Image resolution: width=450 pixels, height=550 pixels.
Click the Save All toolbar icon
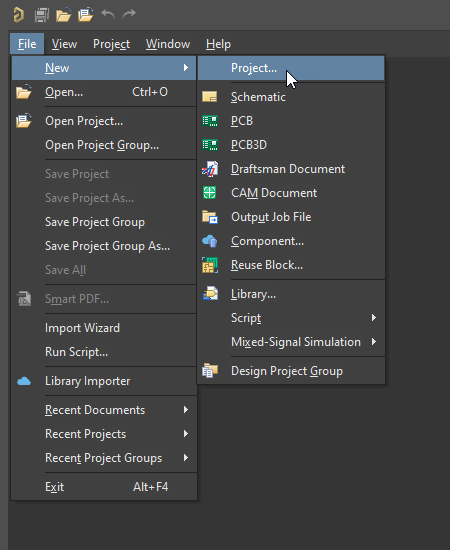(42, 15)
